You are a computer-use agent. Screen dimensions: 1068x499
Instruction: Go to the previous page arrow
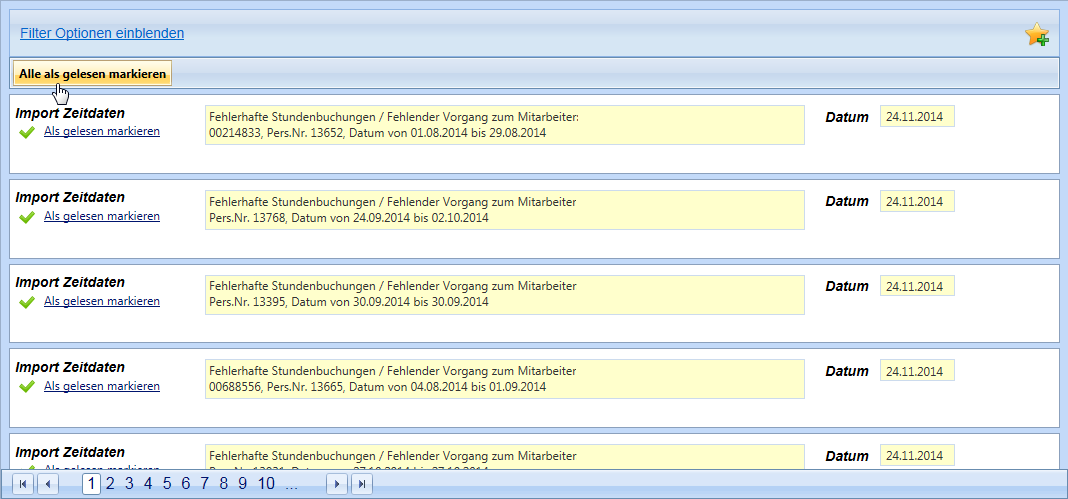[x=48, y=484]
